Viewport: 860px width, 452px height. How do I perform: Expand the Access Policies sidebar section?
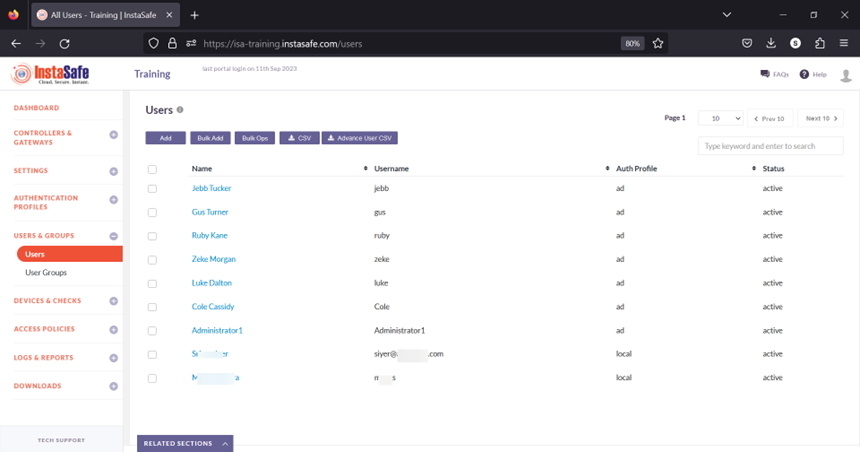(113, 329)
